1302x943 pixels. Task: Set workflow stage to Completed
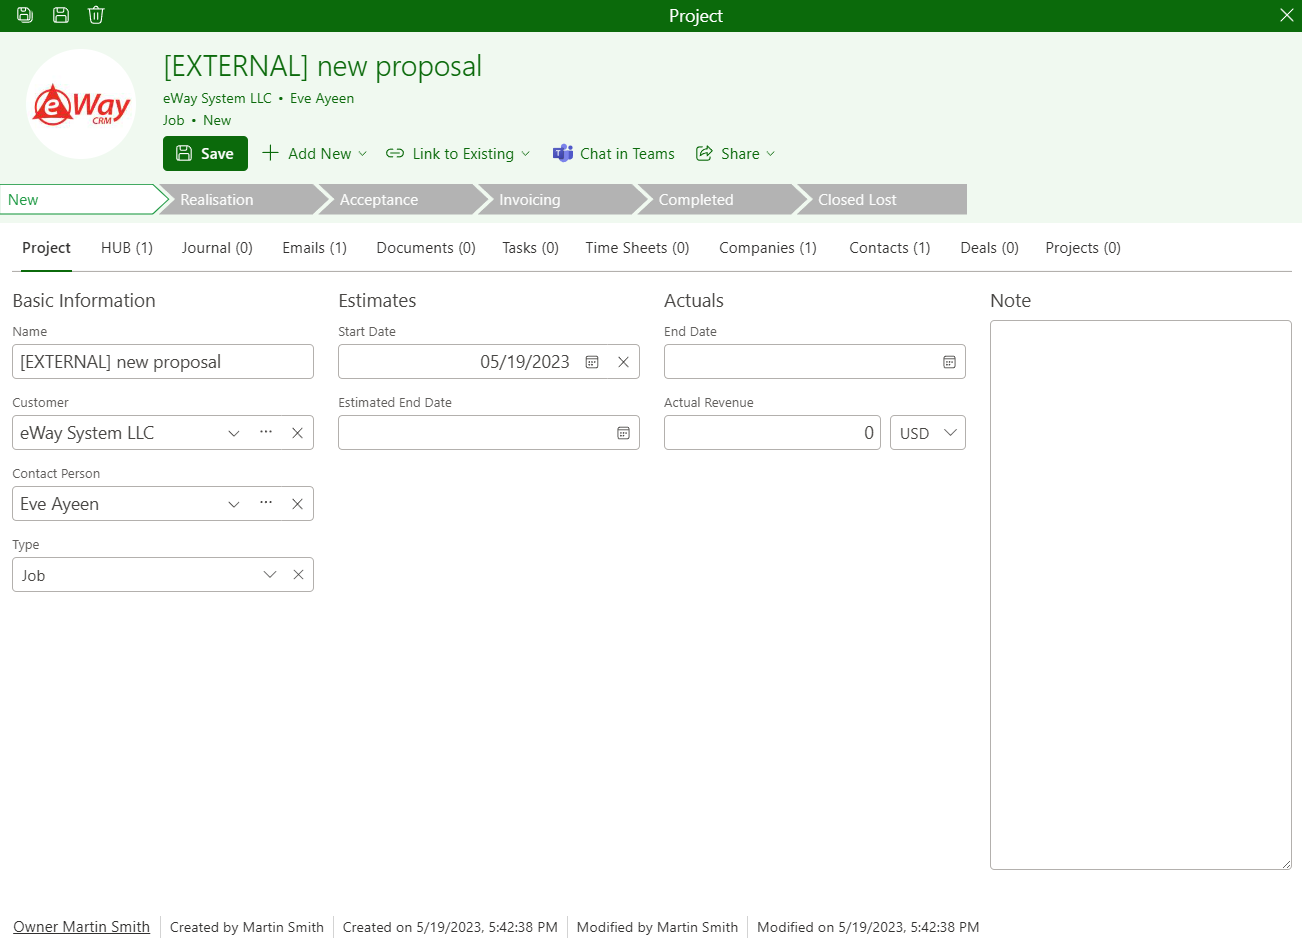[717, 199]
